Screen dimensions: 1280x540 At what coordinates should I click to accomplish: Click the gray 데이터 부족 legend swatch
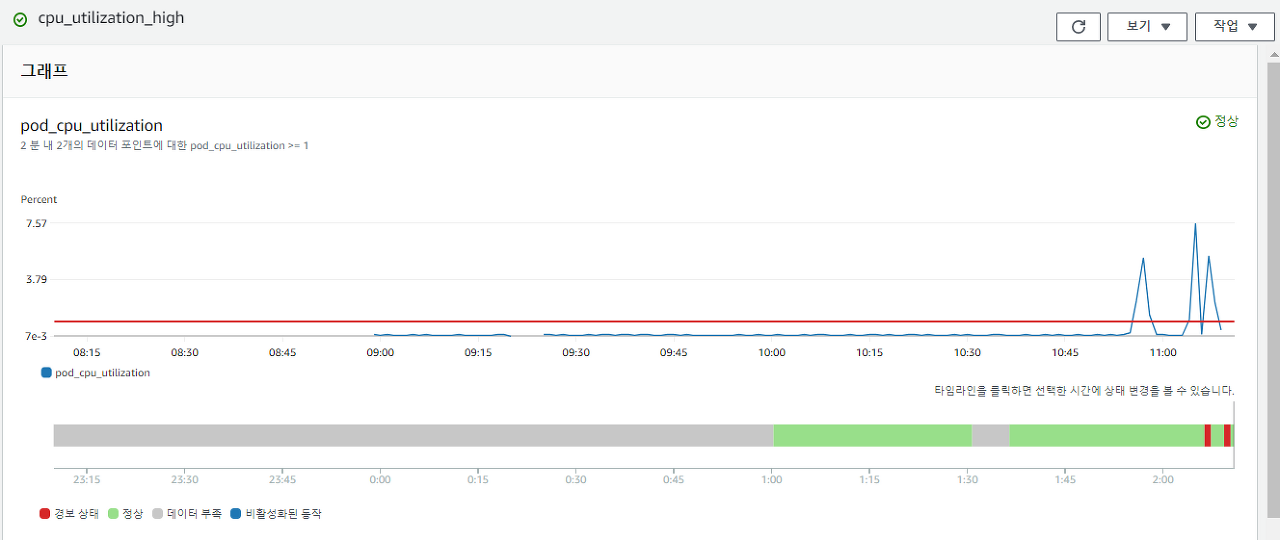coord(158,514)
